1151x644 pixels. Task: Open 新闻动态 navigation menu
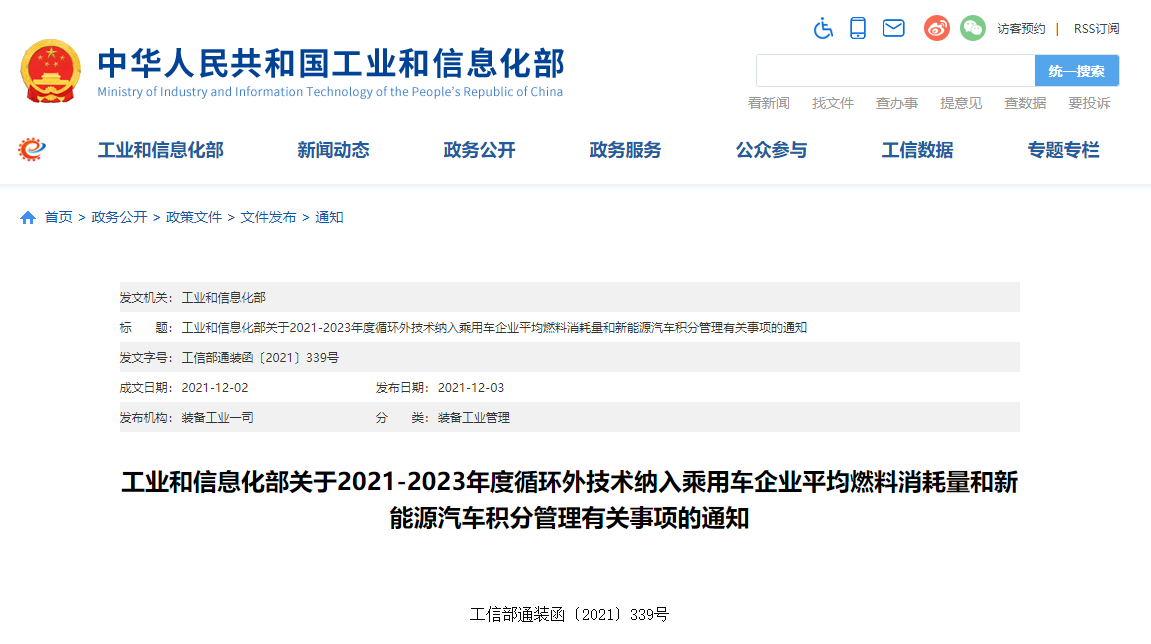tap(333, 151)
